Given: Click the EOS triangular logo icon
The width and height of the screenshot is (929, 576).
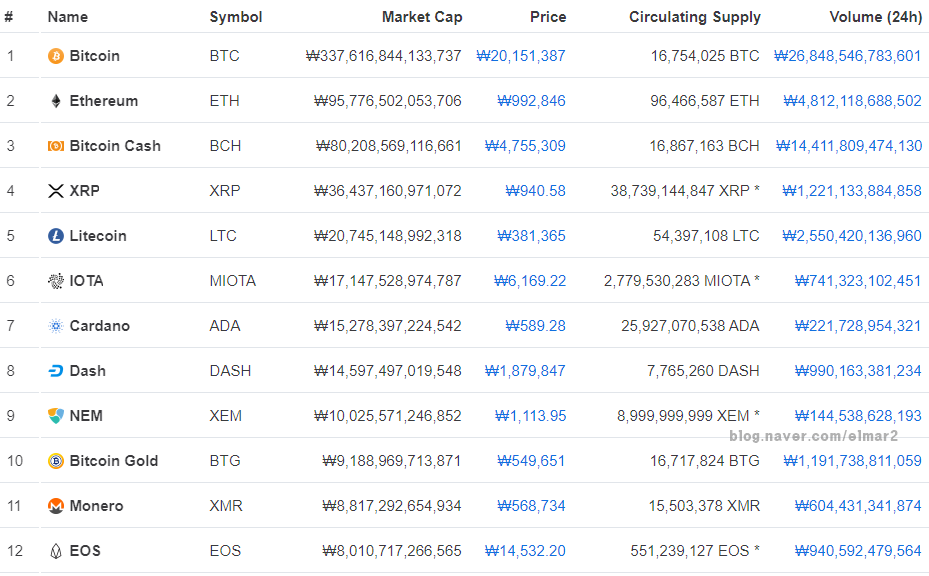Looking at the screenshot, I should (56, 552).
